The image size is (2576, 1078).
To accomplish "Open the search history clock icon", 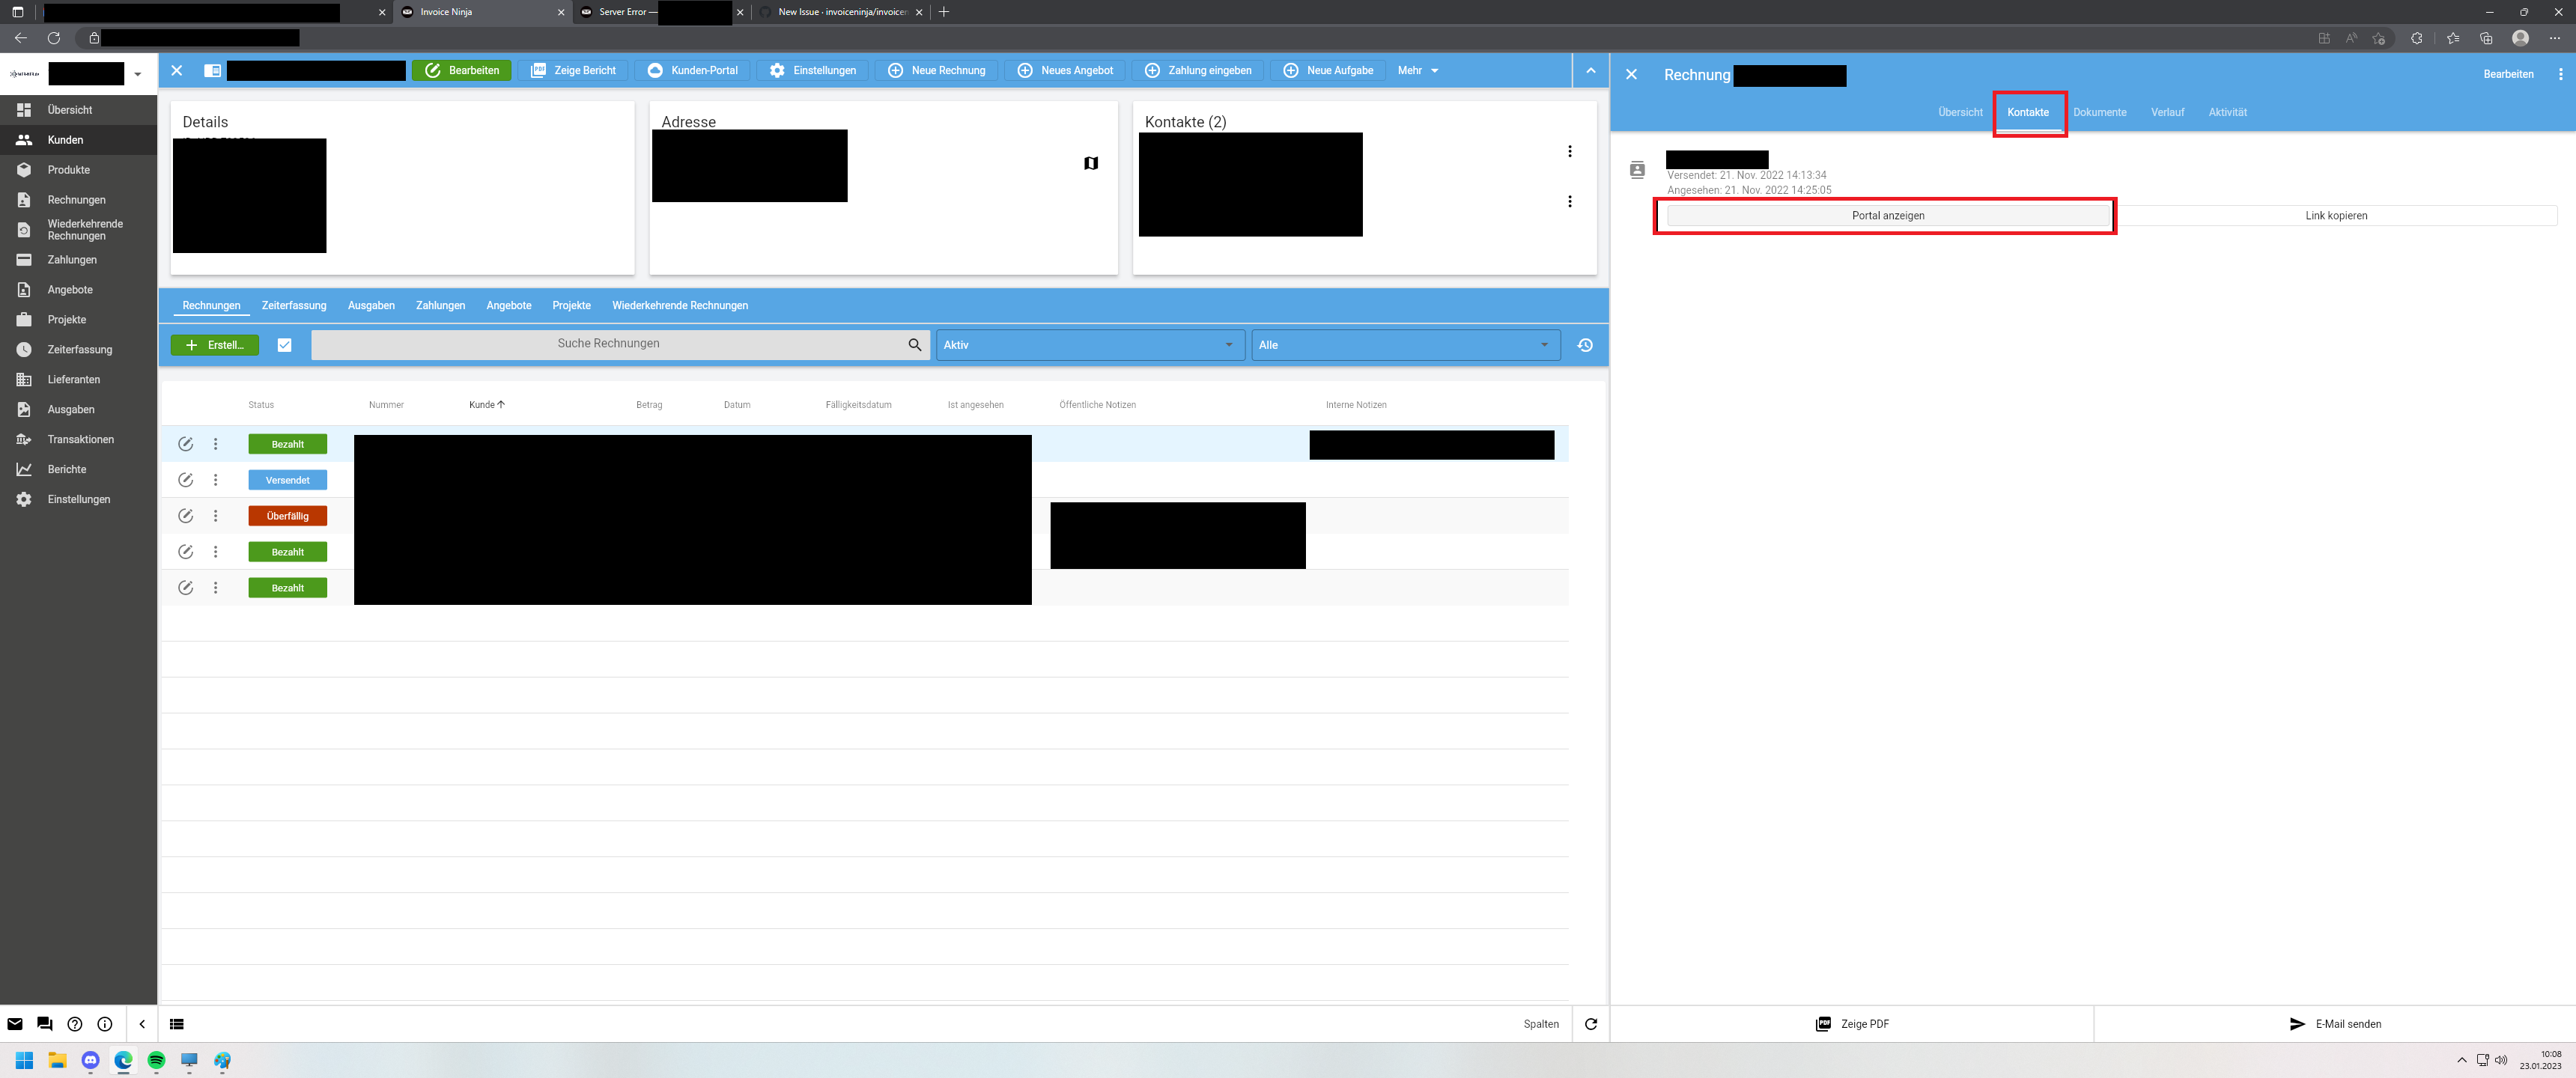I will pos(1586,344).
